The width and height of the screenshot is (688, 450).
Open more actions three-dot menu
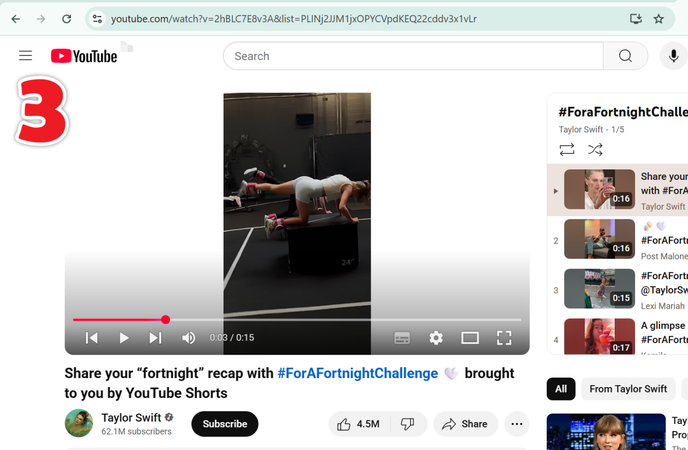[517, 424]
